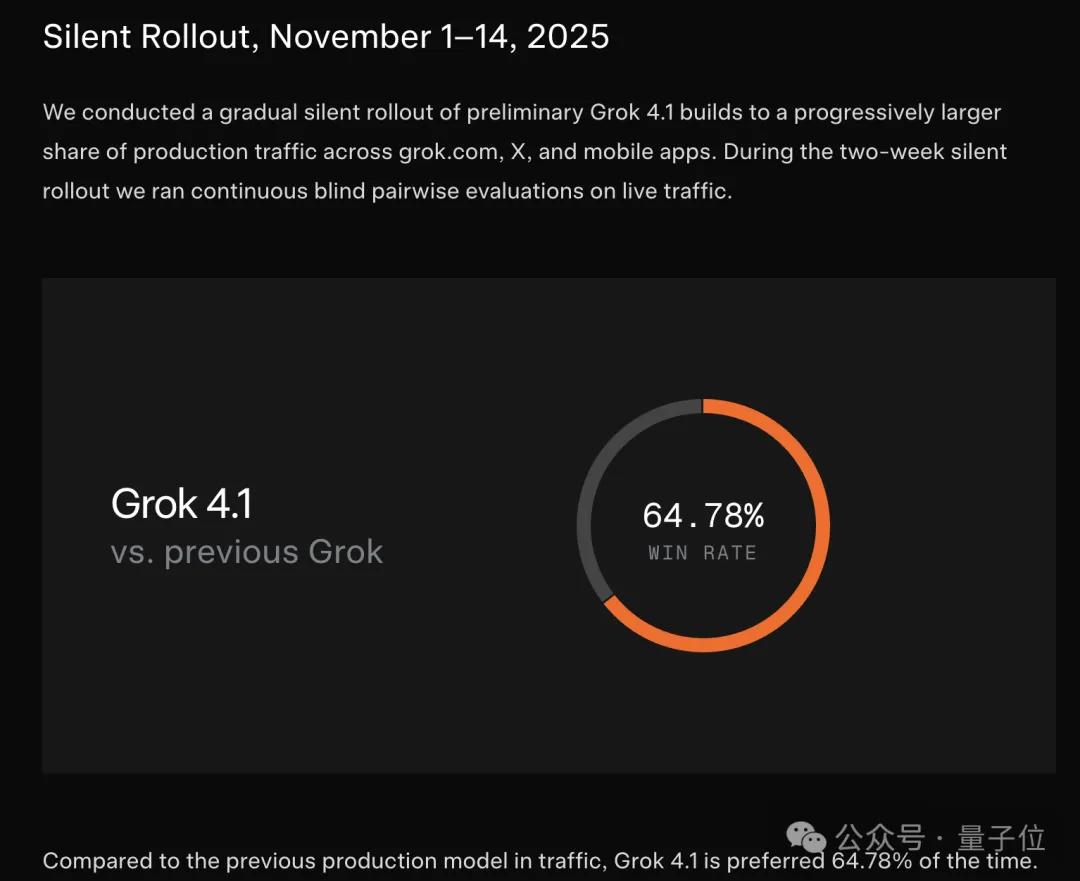Click the word 'Silent' in the heading
This screenshot has width=1080, height=881.
[91, 37]
